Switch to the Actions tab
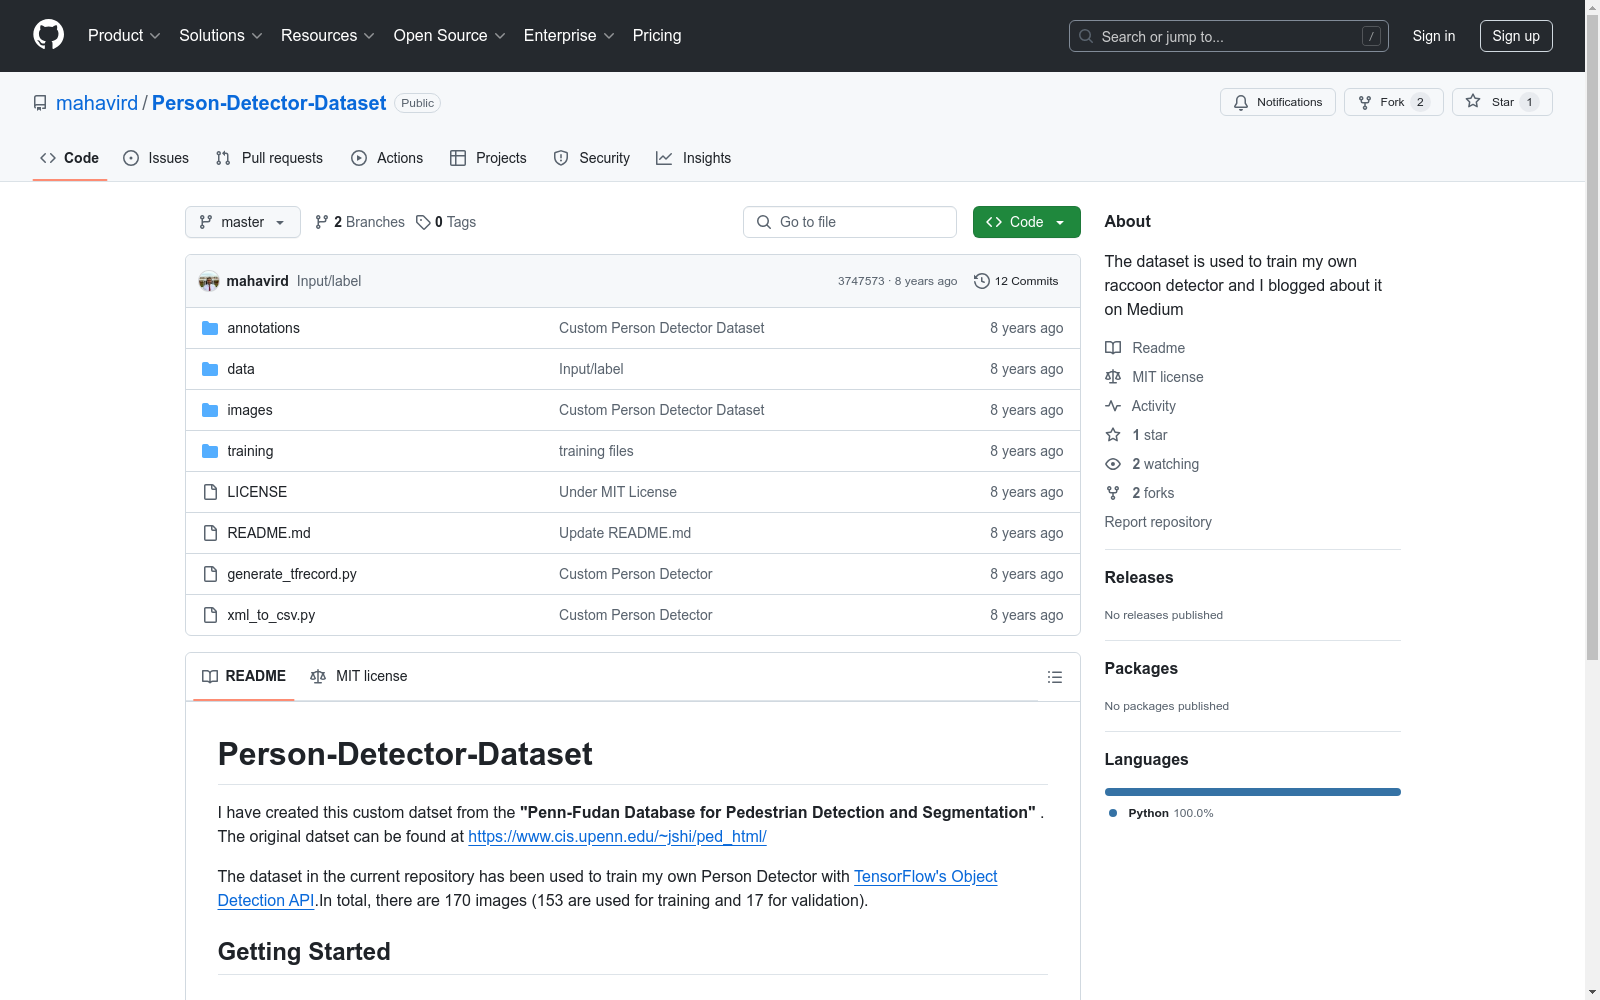The width and height of the screenshot is (1600, 1000). 387,158
